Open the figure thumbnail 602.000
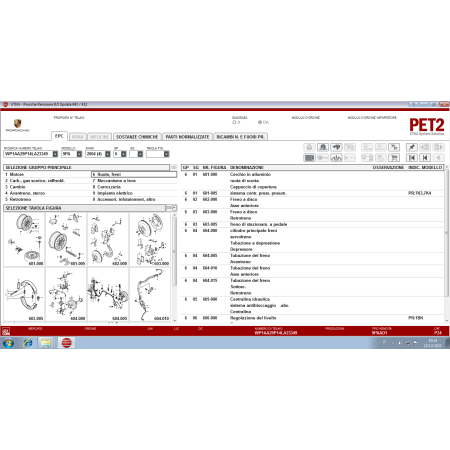Viewport: 450px width, 450px height. [108, 239]
